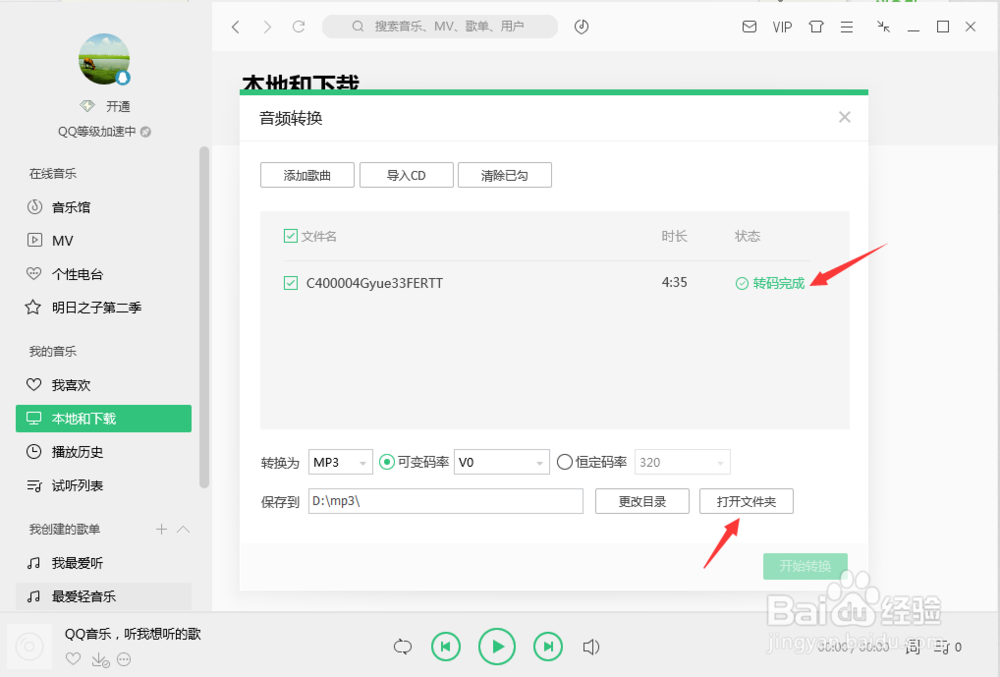Click the 打开文件夹 button

[x=746, y=501]
